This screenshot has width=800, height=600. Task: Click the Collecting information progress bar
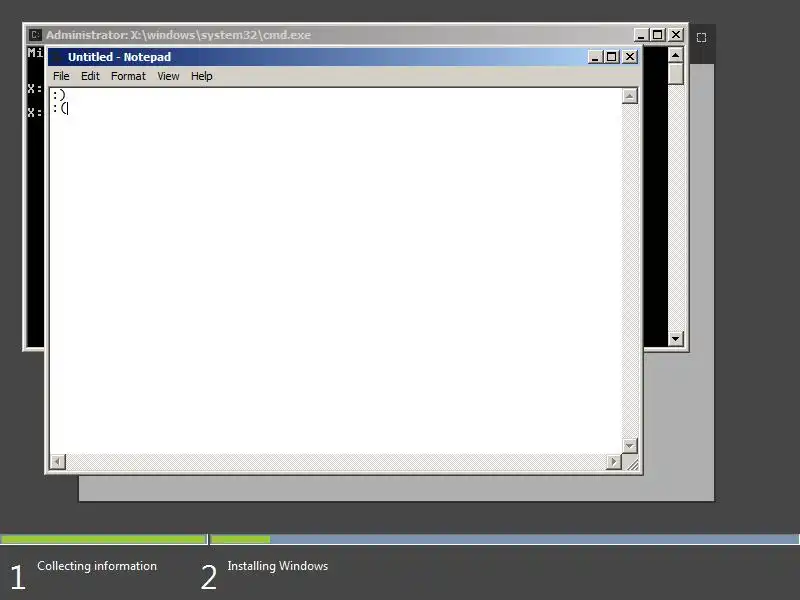click(104, 539)
